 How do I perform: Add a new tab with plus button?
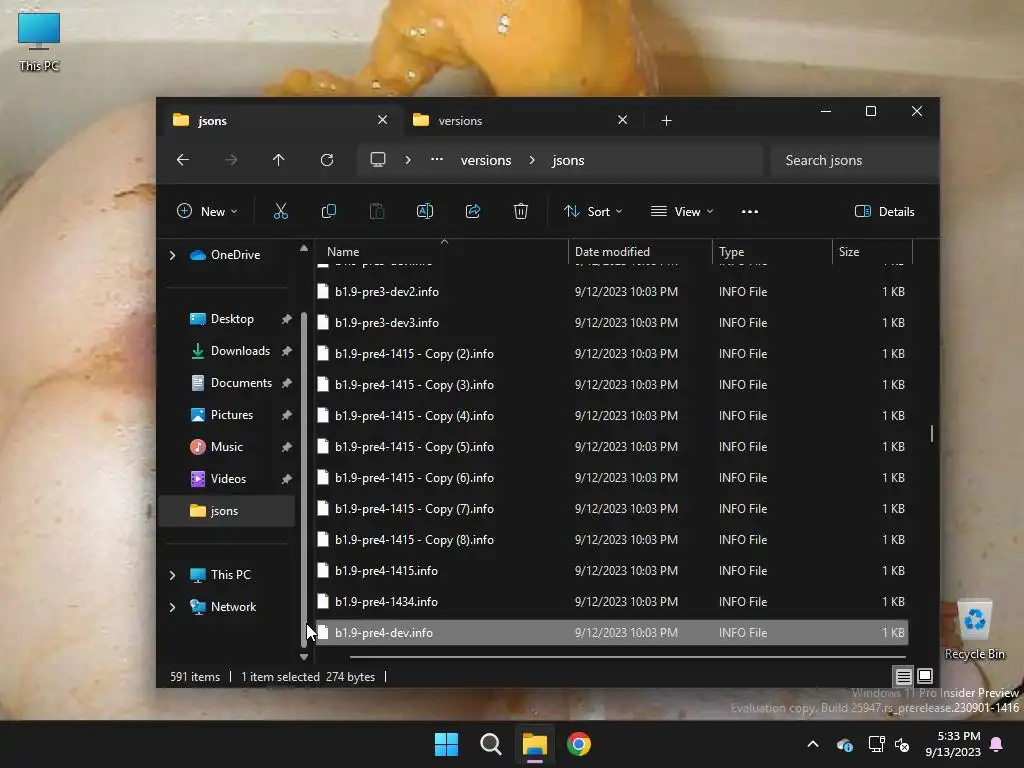click(666, 121)
